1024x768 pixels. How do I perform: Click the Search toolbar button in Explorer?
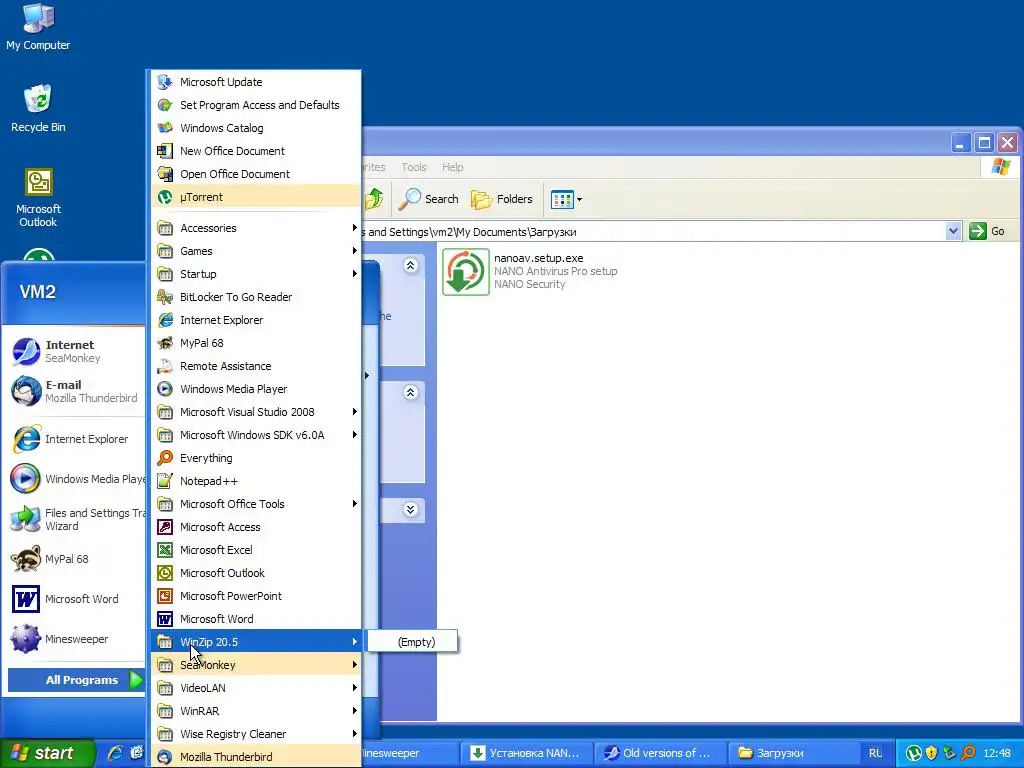click(429, 199)
